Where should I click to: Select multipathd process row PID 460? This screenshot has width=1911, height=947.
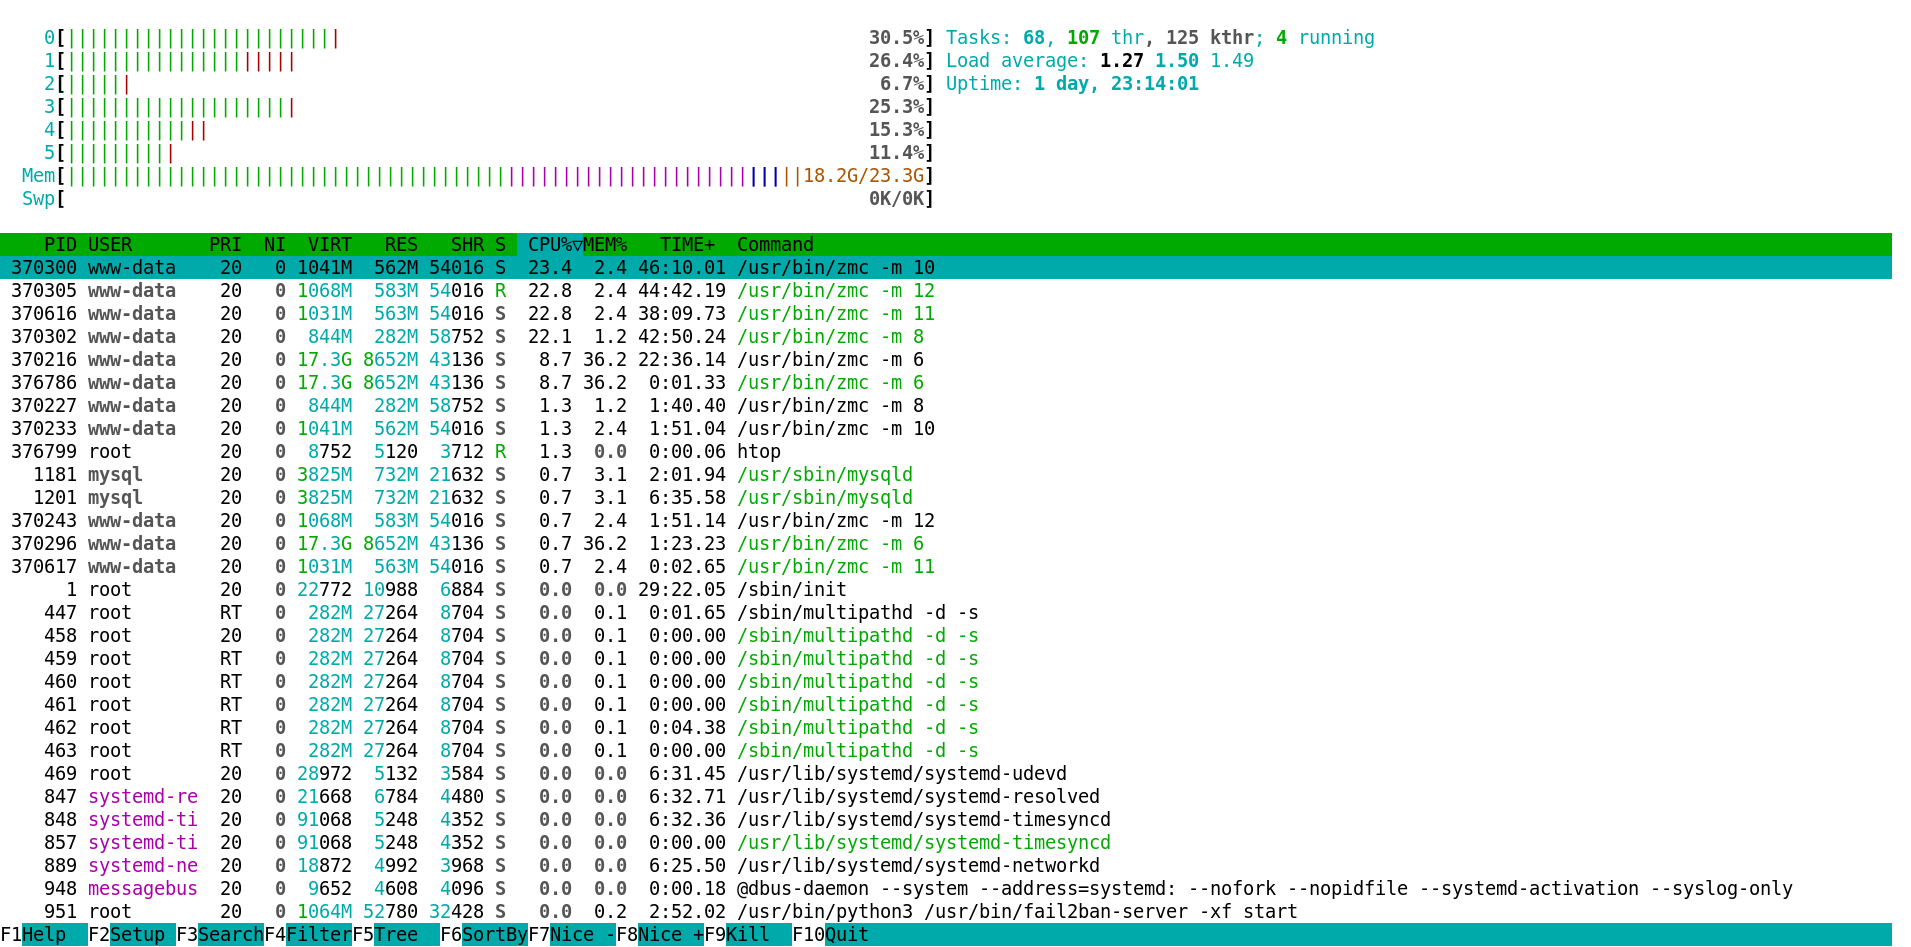[x=946, y=682]
